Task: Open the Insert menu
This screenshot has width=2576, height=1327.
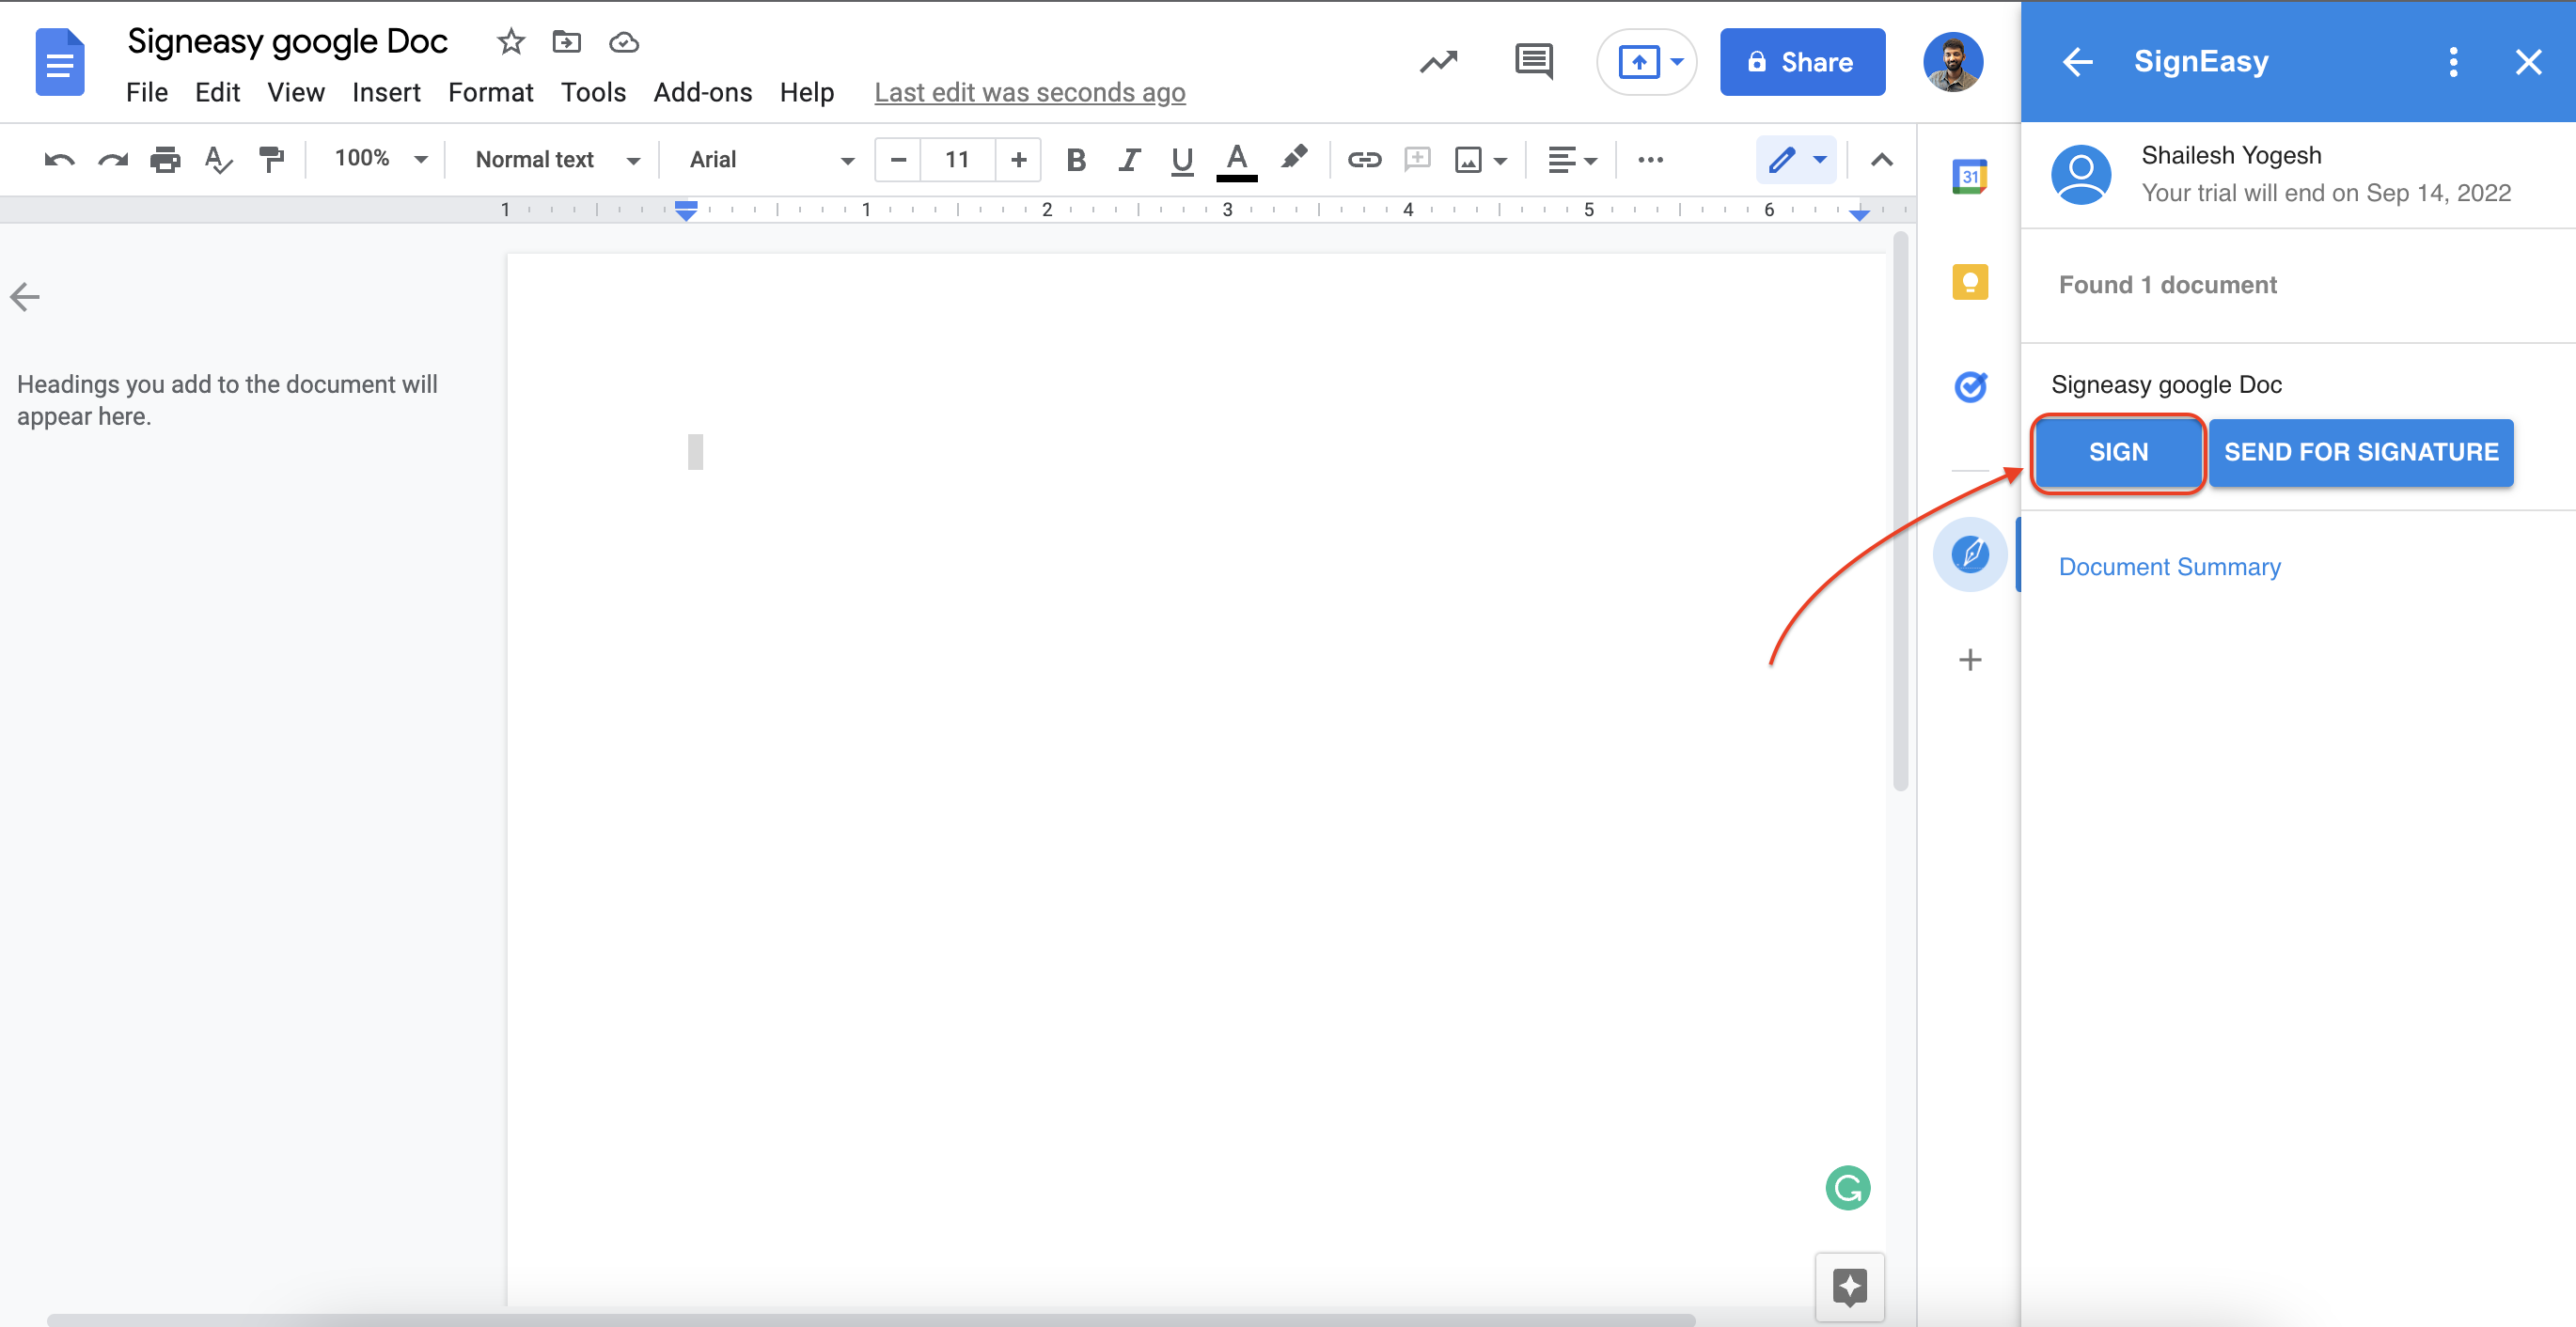Action: point(386,93)
